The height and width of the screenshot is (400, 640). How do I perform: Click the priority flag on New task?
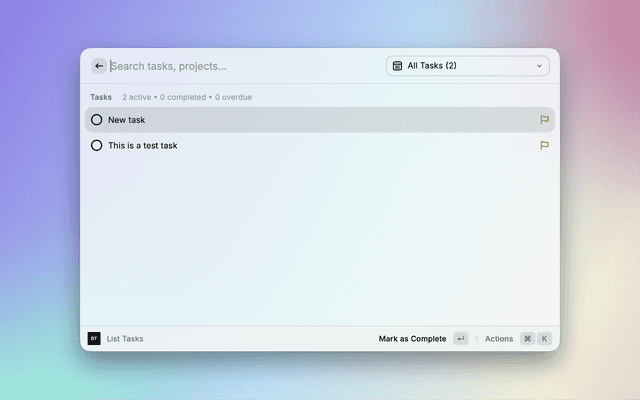point(544,120)
